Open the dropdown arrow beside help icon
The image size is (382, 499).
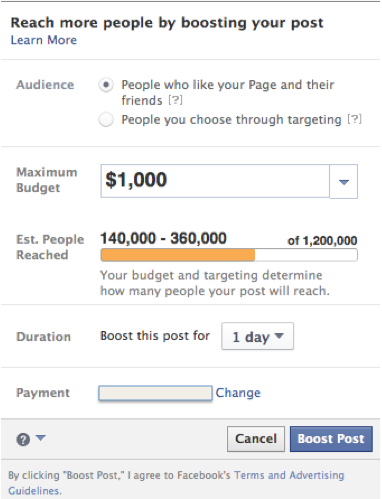[41, 438]
